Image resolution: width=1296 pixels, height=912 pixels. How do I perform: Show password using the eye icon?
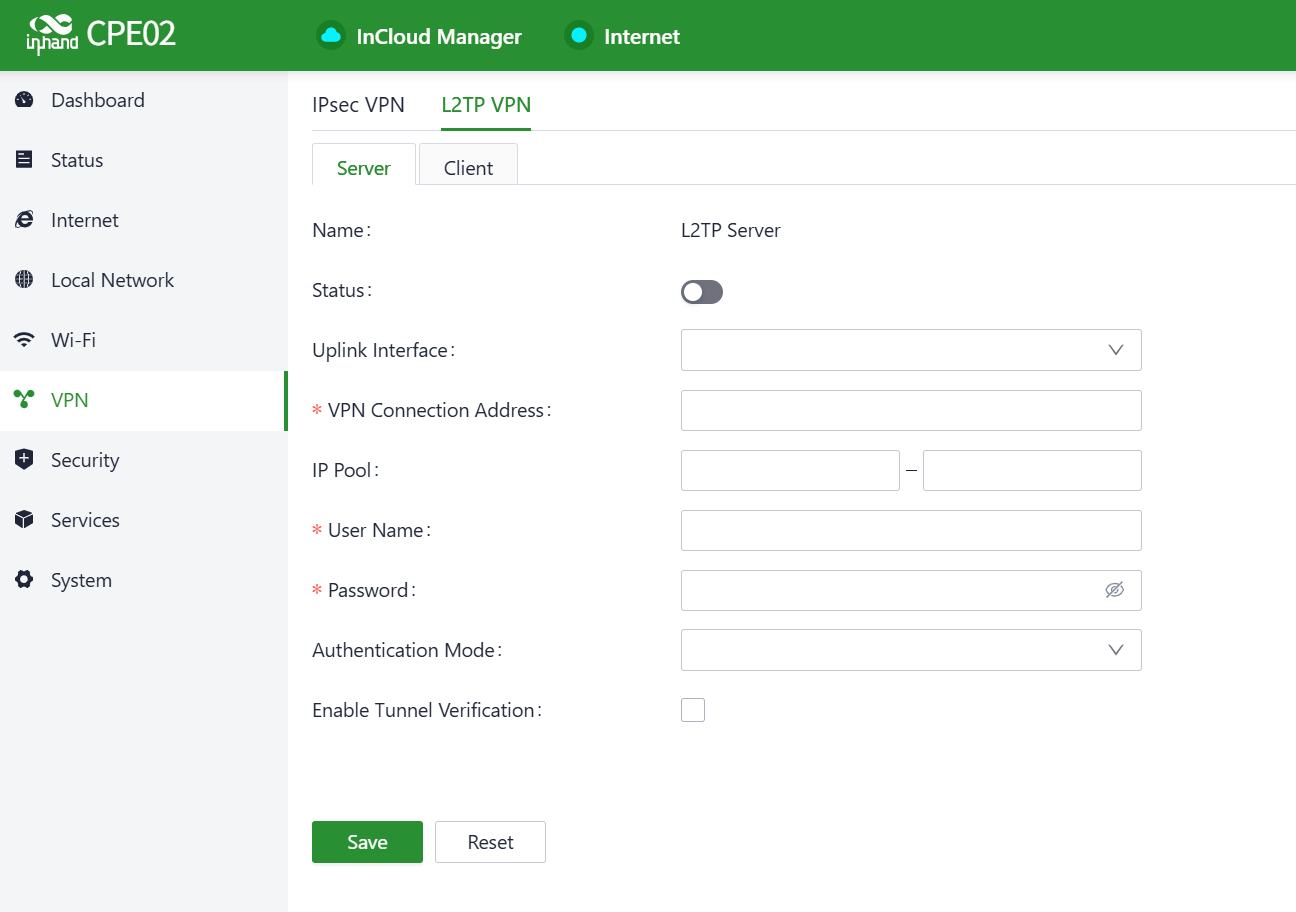click(1115, 590)
